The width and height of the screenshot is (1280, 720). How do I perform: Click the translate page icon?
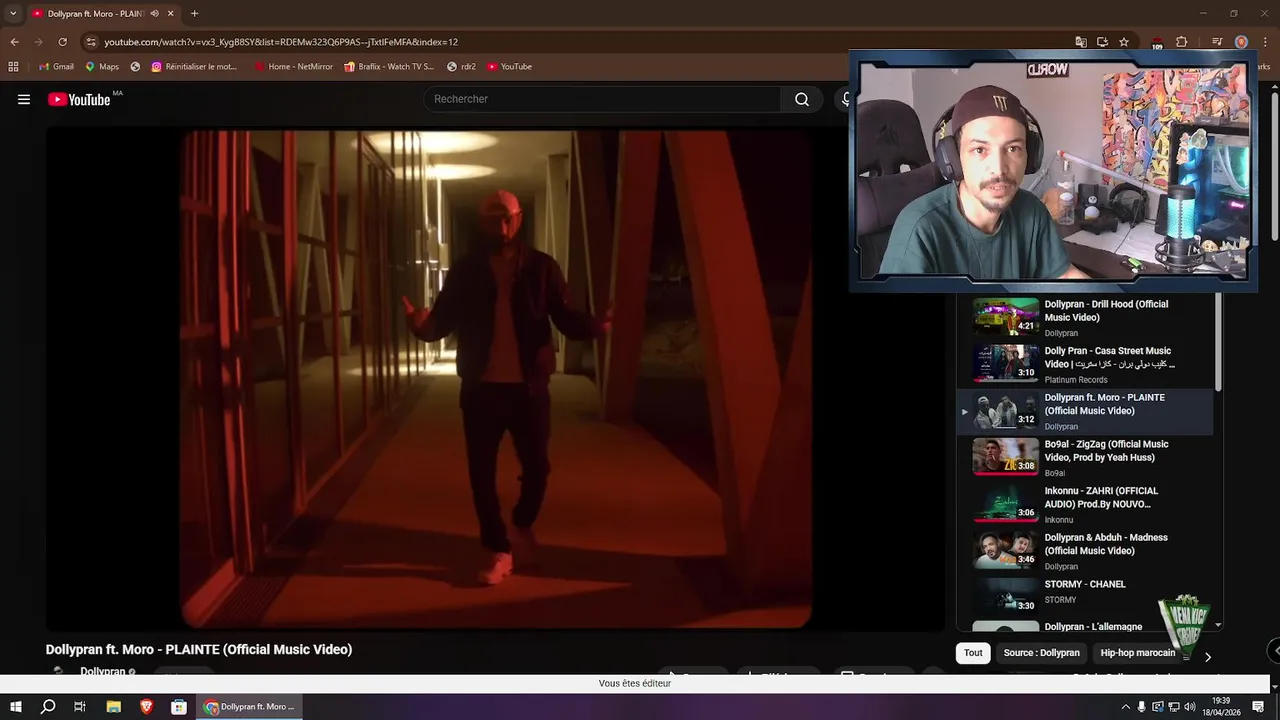pyautogui.click(x=1081, y=42)
